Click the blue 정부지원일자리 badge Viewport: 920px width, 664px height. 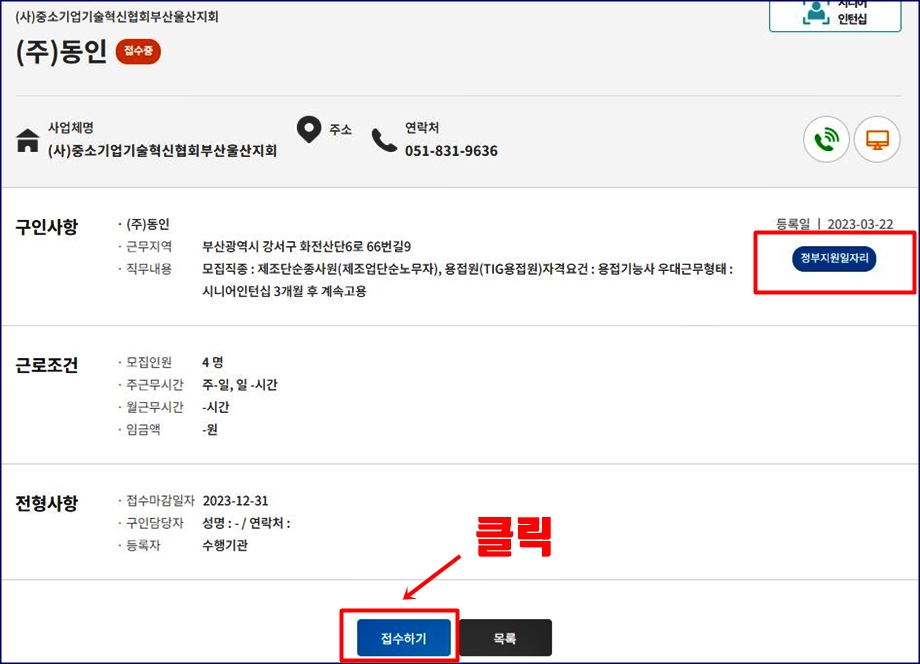tap(834, 259)
